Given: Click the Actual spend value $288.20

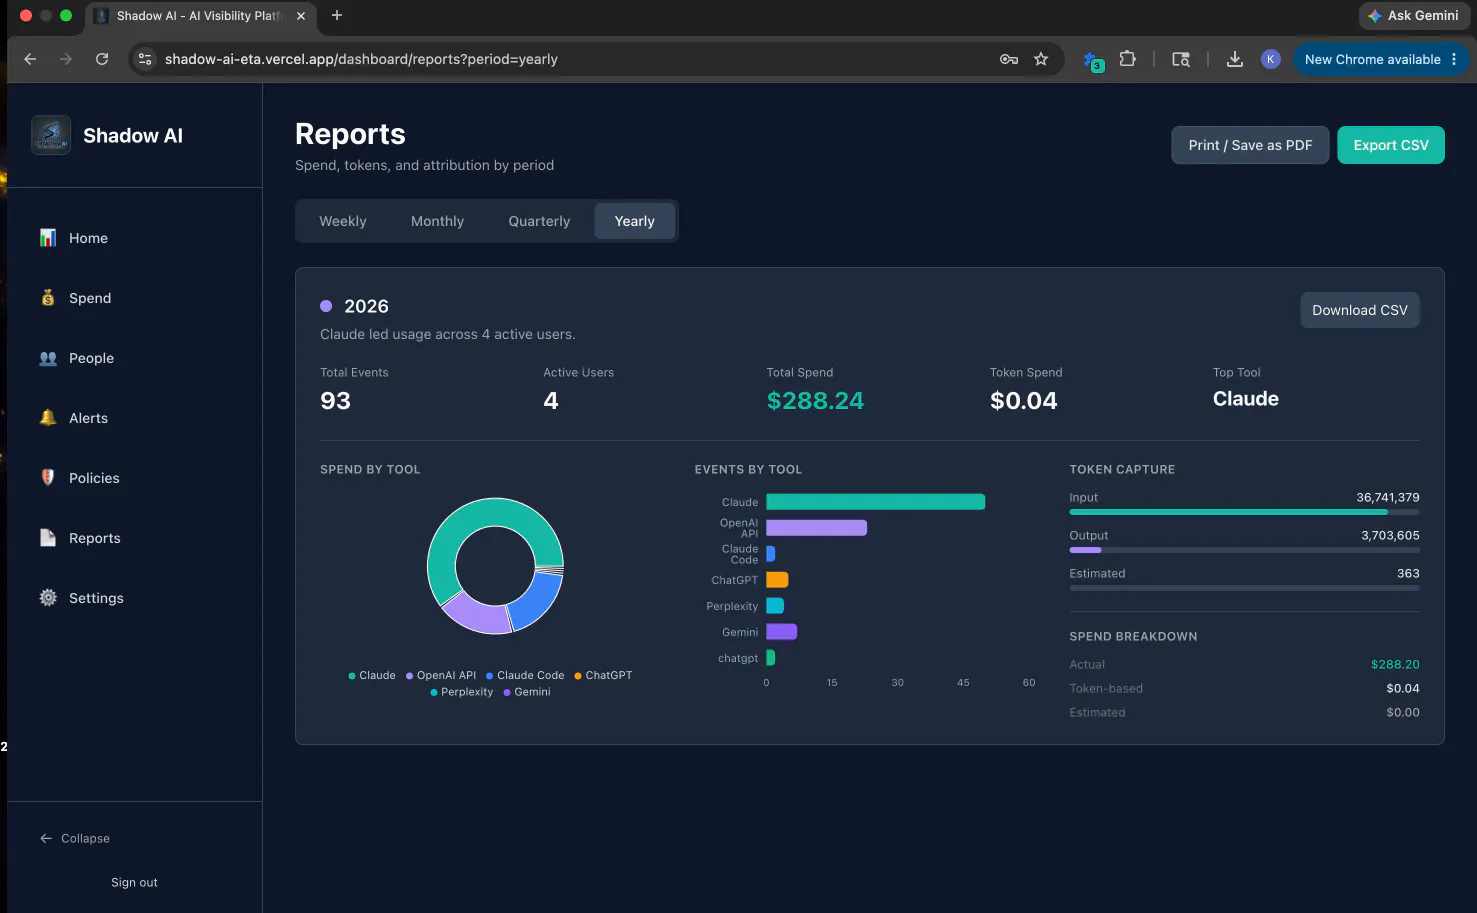Looking at the screenshot, I should 1395,665.
